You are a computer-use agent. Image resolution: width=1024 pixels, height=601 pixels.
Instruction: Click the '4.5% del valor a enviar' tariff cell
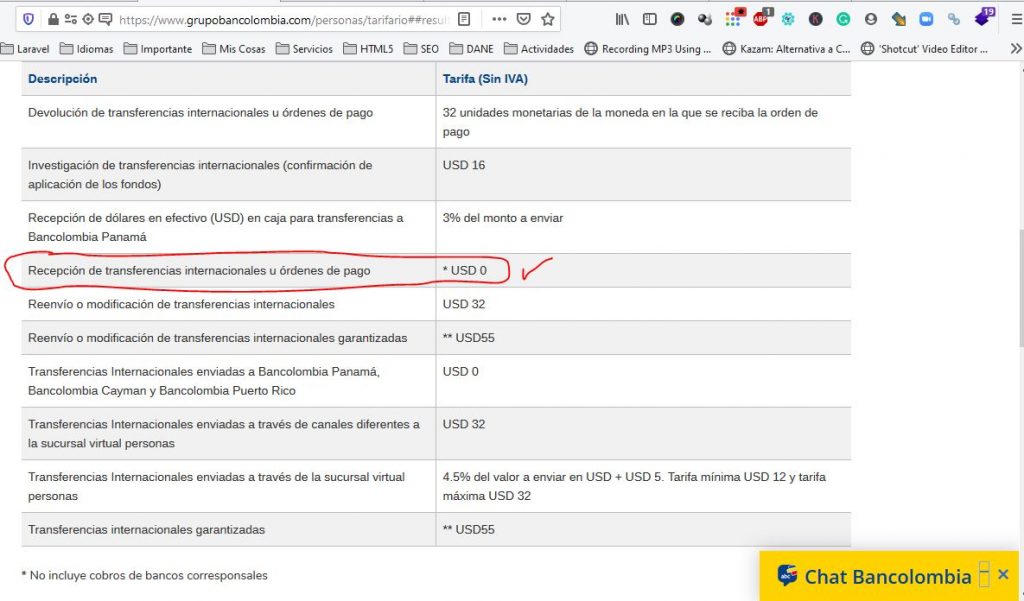(634, 486)
